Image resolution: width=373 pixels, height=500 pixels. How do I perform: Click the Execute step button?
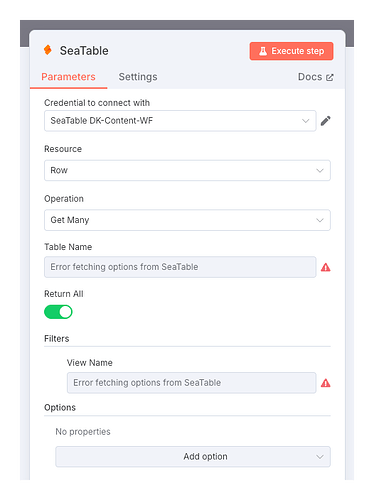click(x=291, y=51)
